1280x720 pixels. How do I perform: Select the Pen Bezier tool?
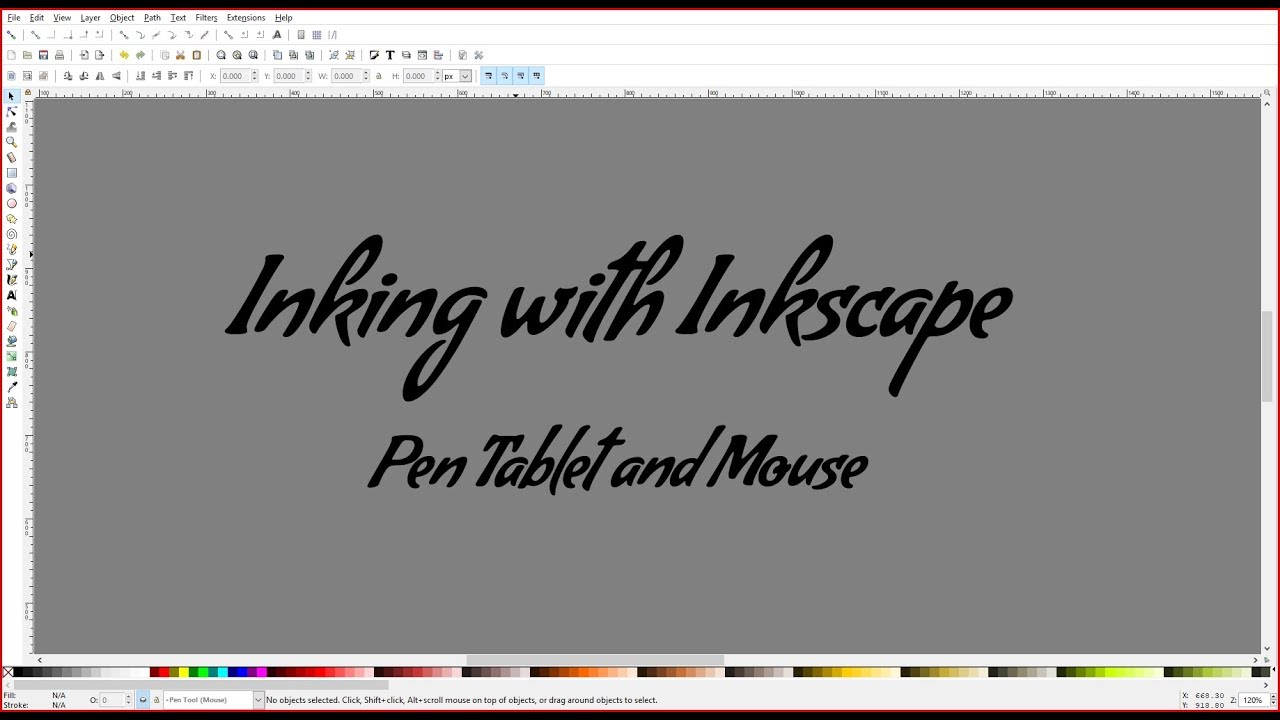tap(11, 264)
